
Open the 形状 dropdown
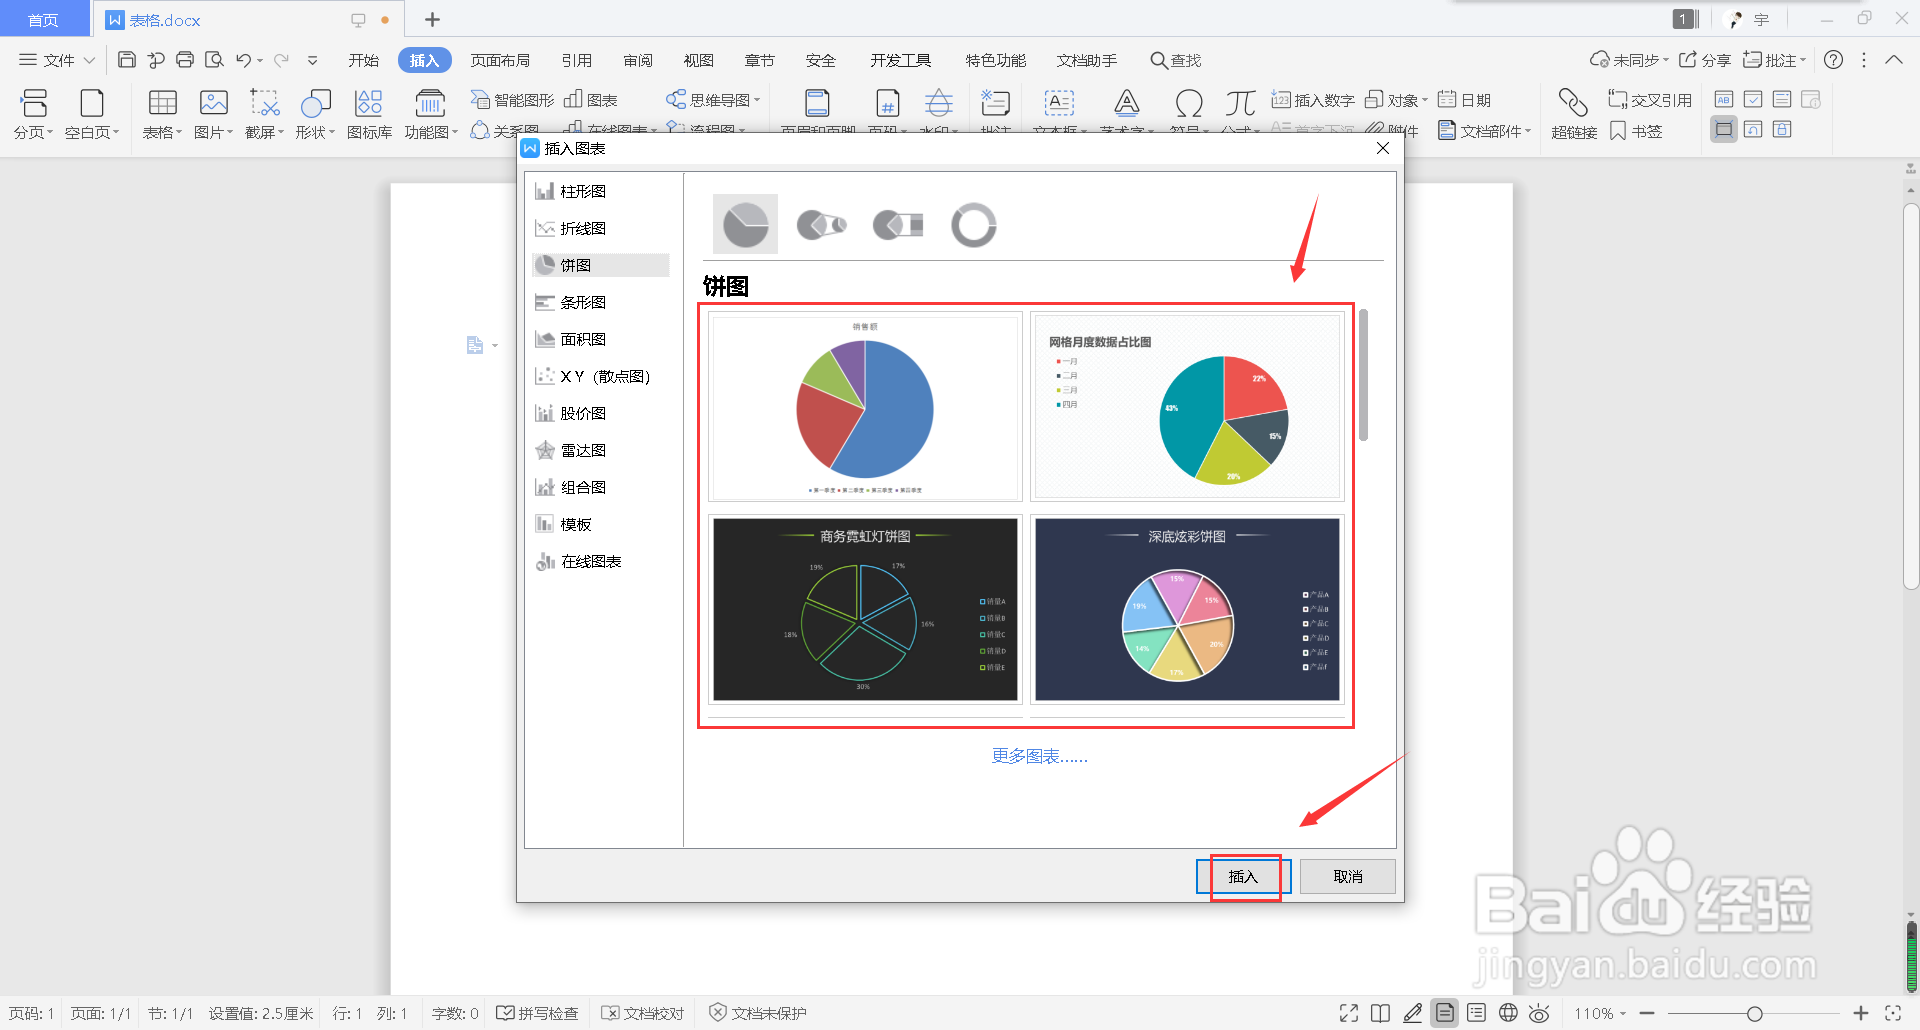pyautogui.click(x=315, y=113)
